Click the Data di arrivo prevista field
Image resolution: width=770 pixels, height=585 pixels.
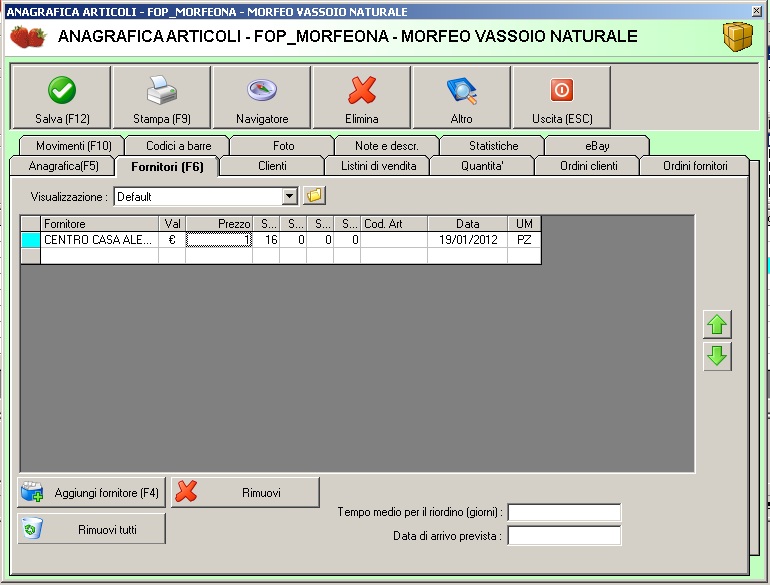click(564, 535)
